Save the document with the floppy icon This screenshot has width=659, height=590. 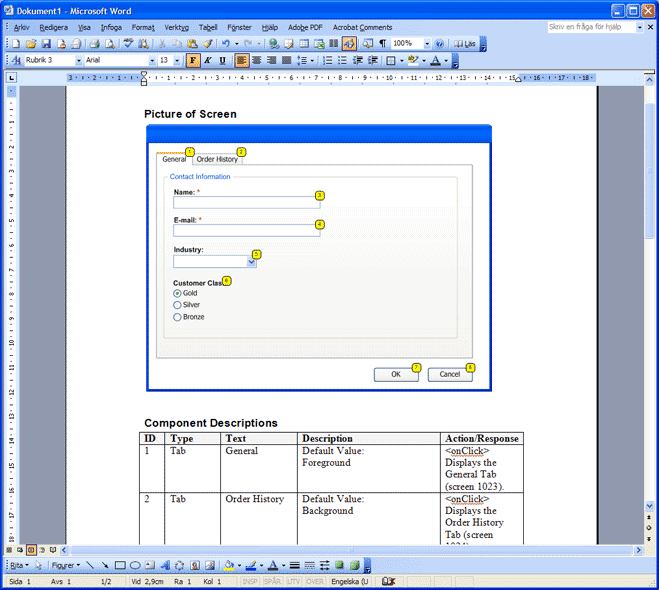(46, 44)
